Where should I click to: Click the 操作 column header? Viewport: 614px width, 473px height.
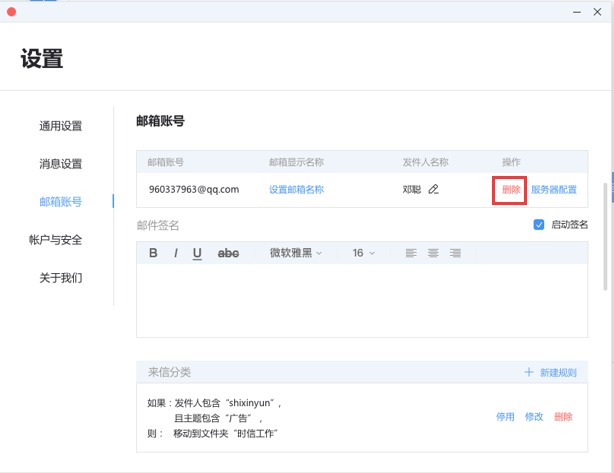pos(511,162)
